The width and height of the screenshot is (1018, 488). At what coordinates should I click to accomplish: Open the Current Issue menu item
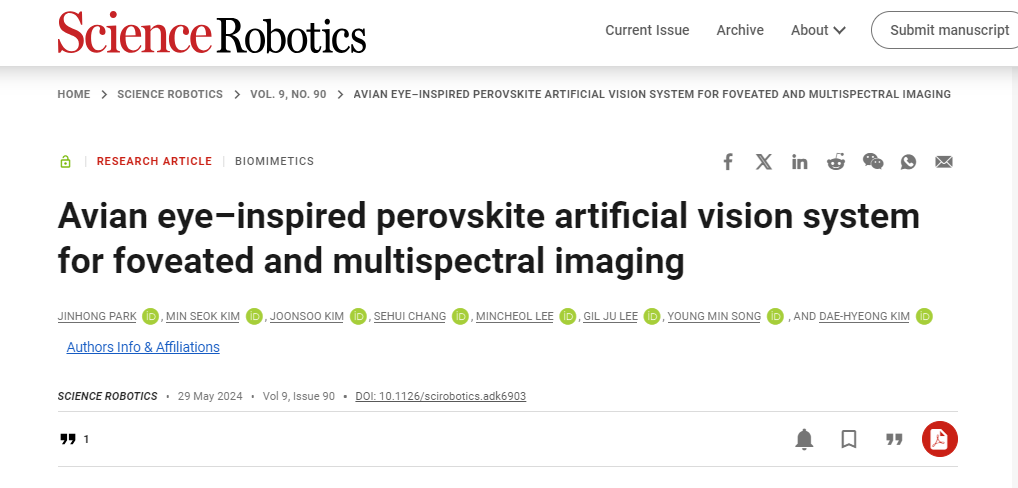click(x=647, y=30)
